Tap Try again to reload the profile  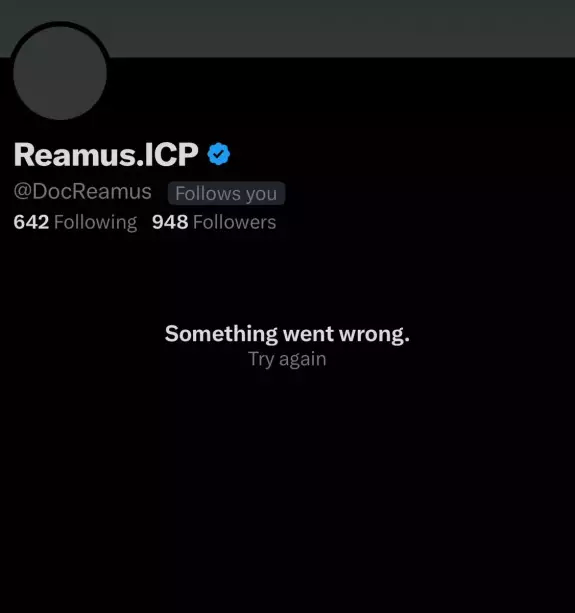pyautogui.click(x=287, y=359)
